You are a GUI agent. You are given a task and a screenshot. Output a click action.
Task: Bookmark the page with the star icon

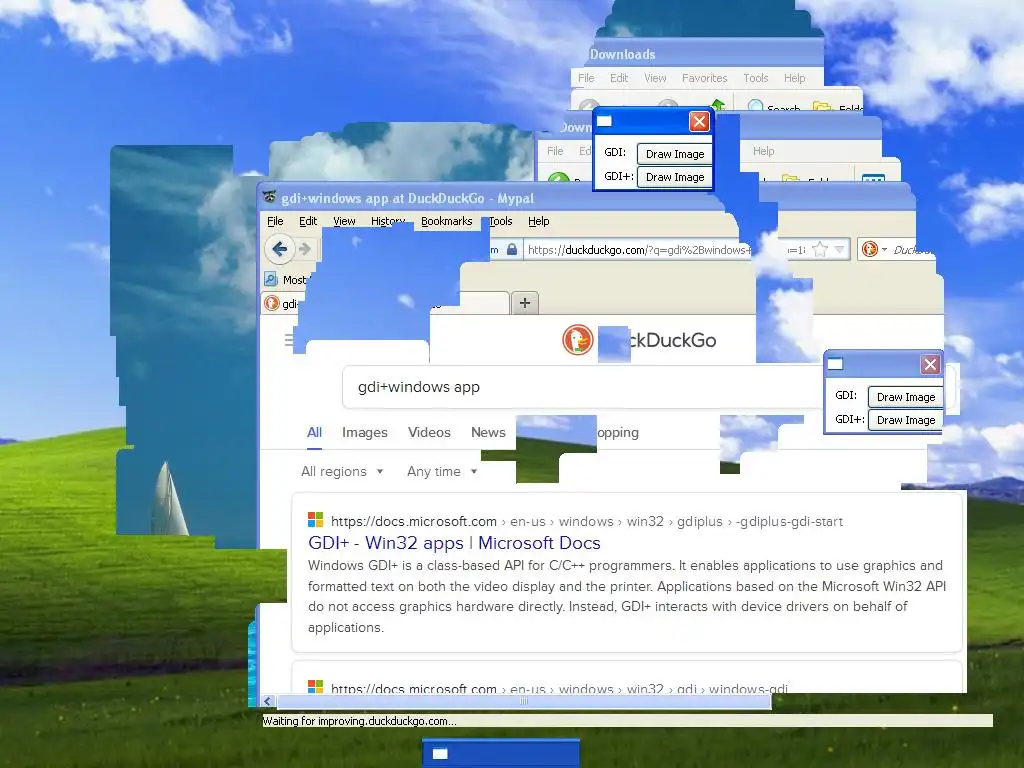point(820,249)
